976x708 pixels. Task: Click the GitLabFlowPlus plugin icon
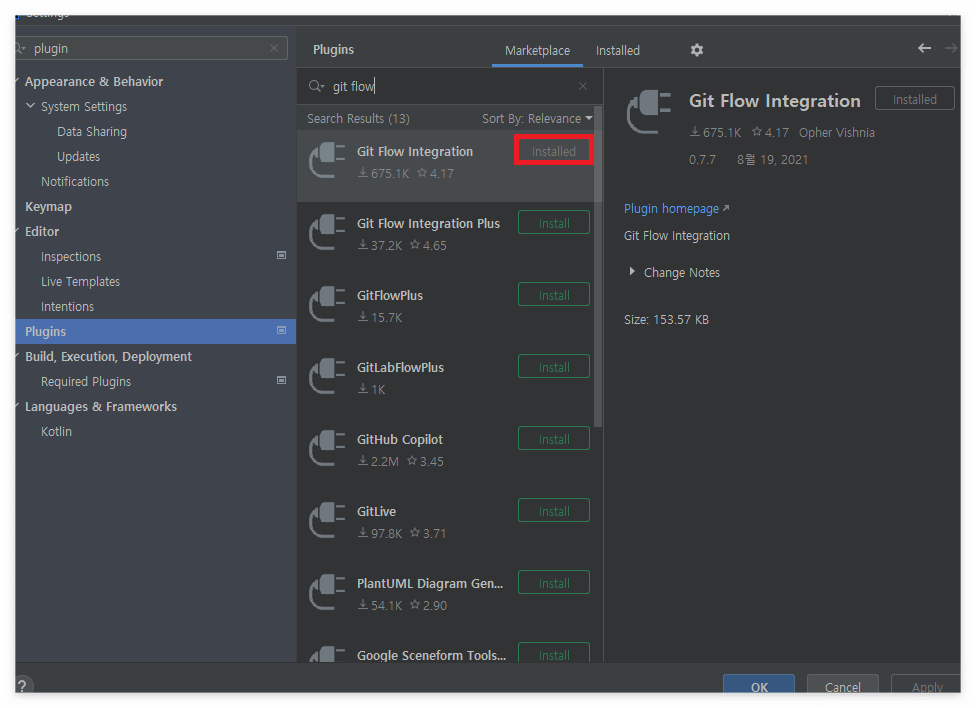[x=327, y=377]
